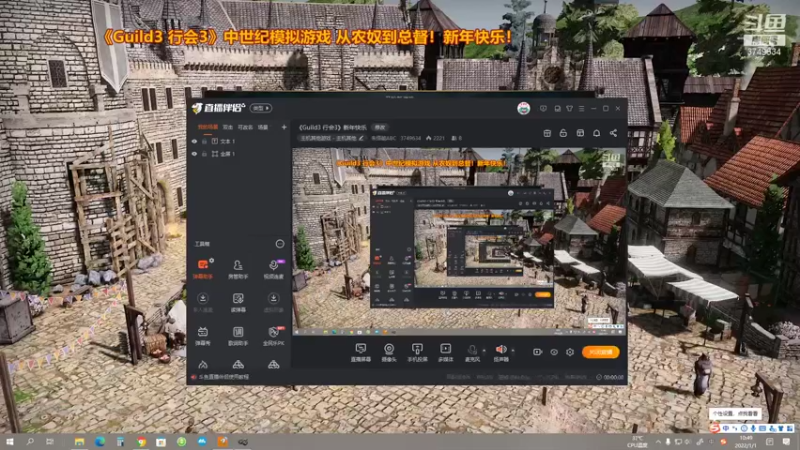The width and height of the screenshot is (800, 450).
Task: Click the 00:00:00 stream timer
Action: pyautogui.click(x=610, y=377)
